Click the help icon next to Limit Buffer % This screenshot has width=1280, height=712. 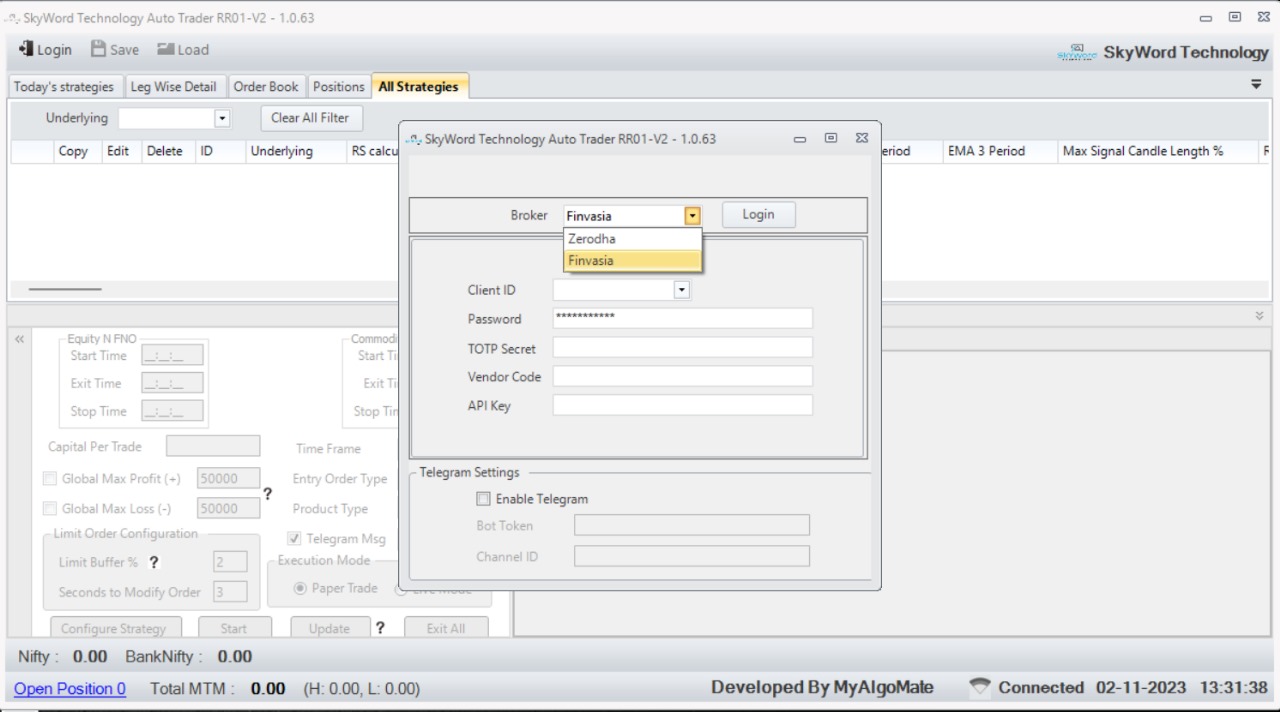(x=154, y=562)
